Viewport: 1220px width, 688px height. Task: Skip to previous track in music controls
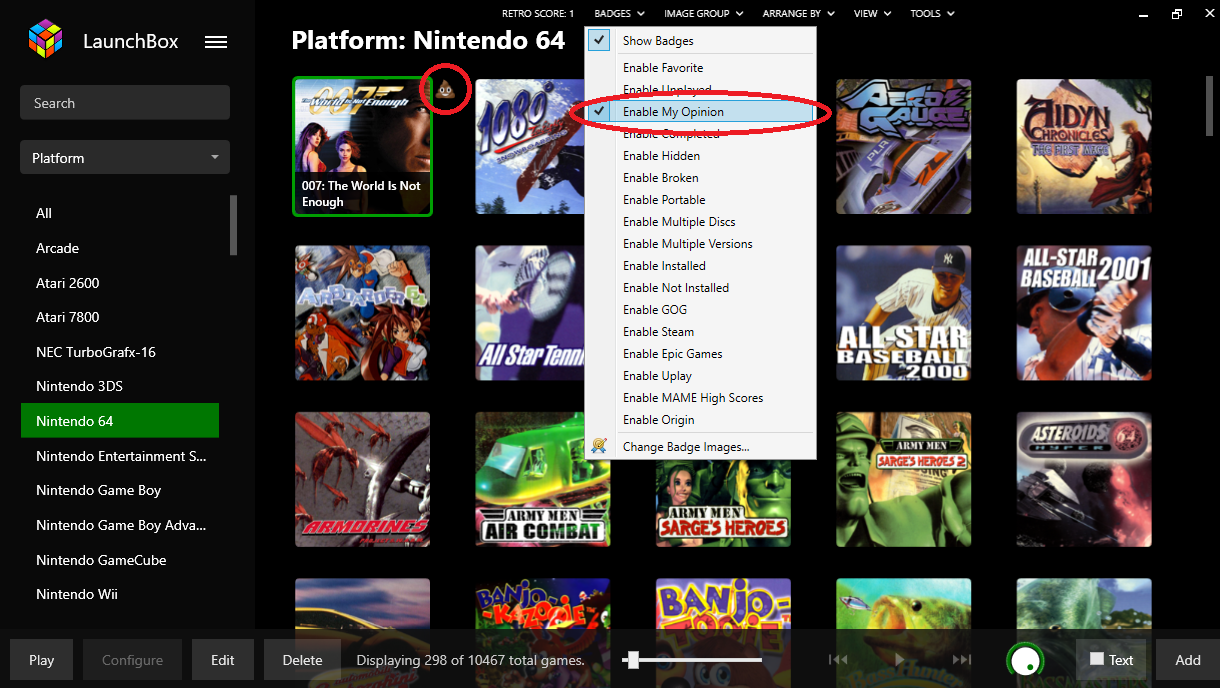tap(838, 660)
